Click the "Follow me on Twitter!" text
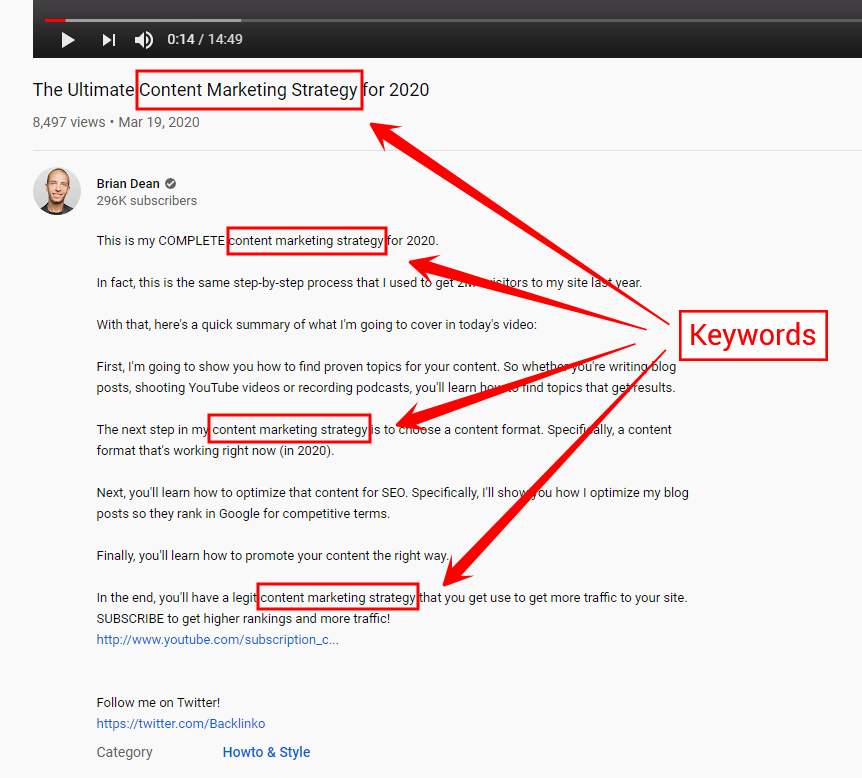Viewport: 862px width, 778px height. click(x=158, y=703)
